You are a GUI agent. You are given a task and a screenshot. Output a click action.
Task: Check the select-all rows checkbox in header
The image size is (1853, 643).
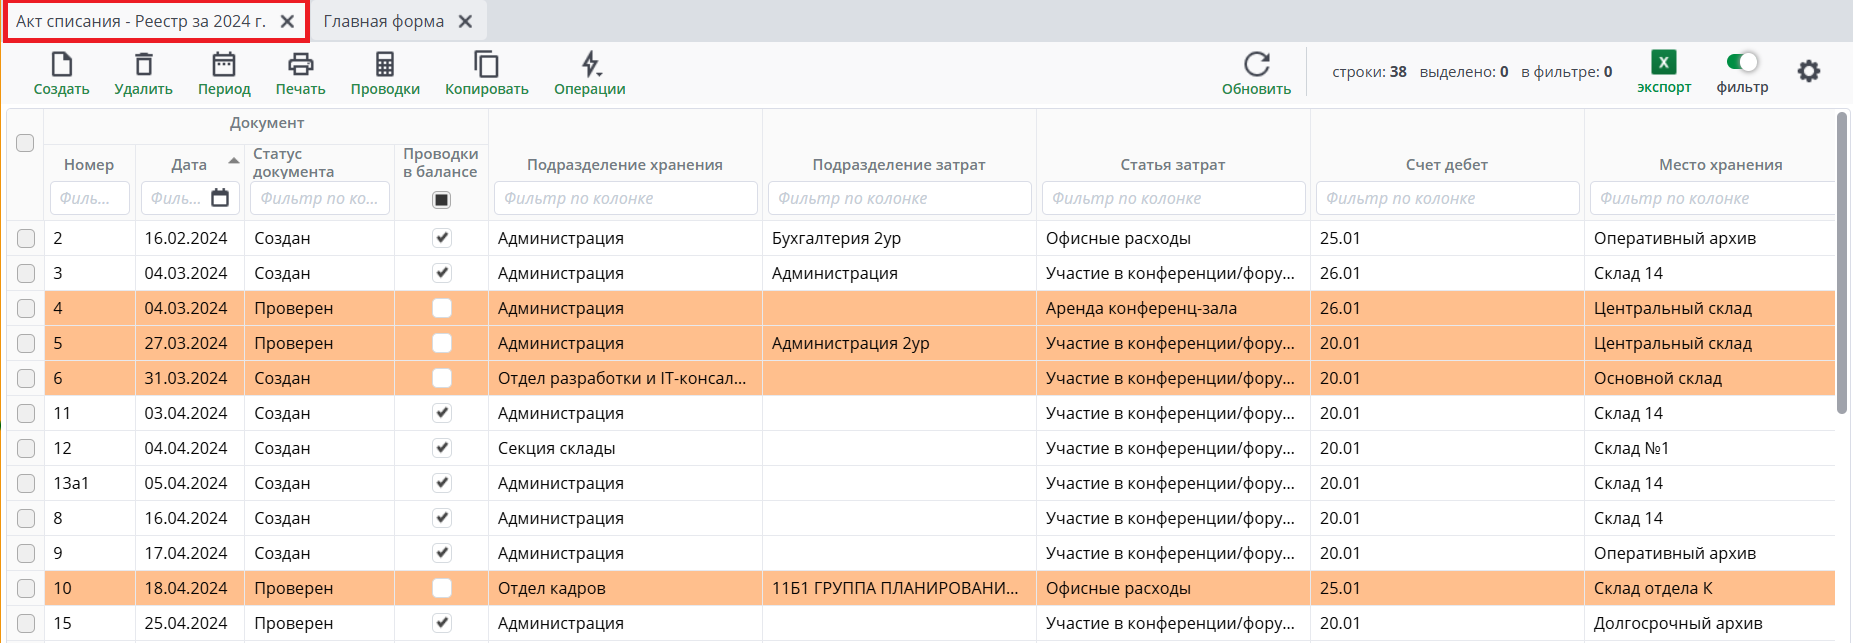pyautogui.click(x=25, y=143)
